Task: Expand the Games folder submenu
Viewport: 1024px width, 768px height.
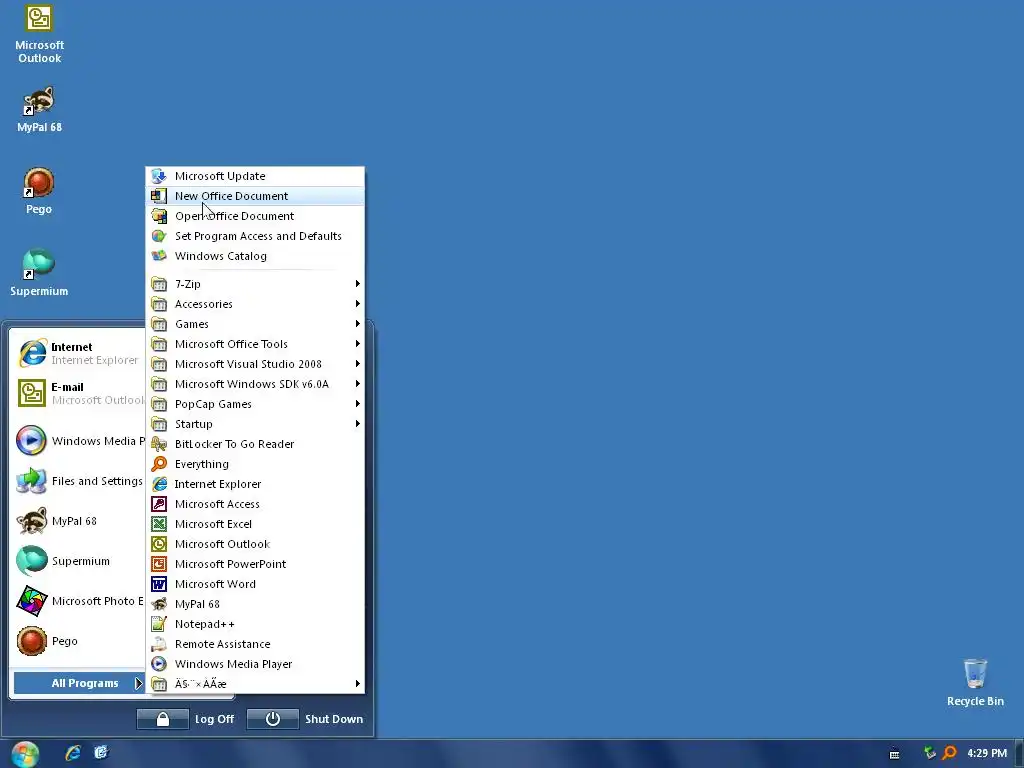Action: click(255, 324)
